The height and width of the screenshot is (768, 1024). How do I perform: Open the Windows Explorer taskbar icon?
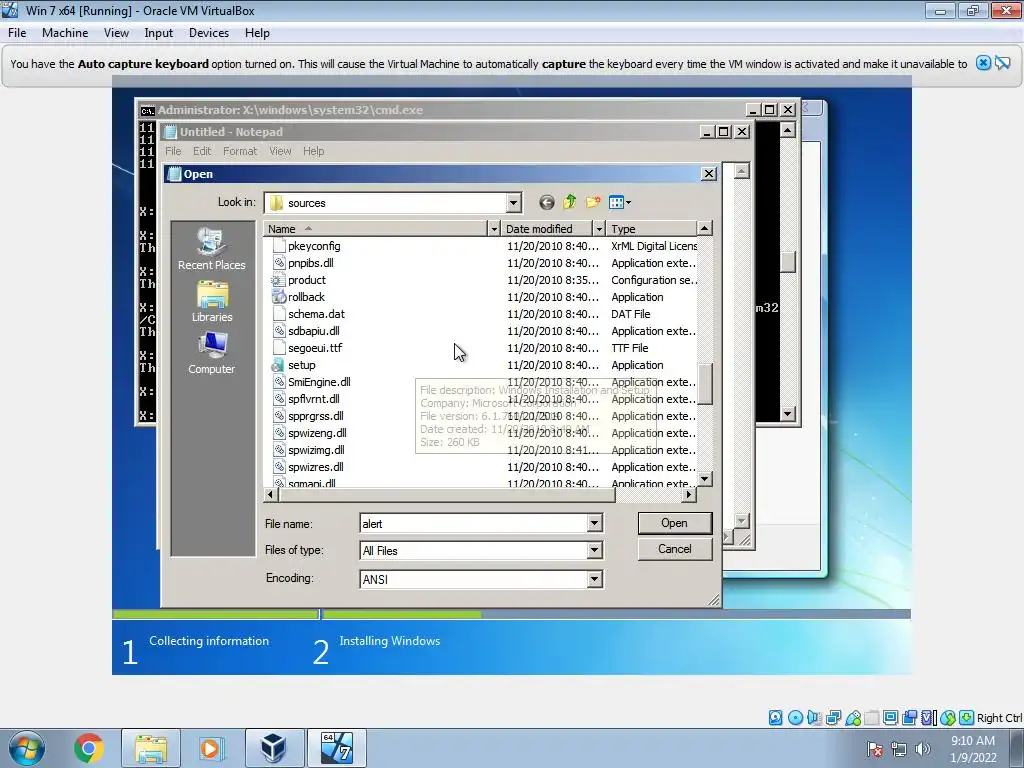click(151, 748)
